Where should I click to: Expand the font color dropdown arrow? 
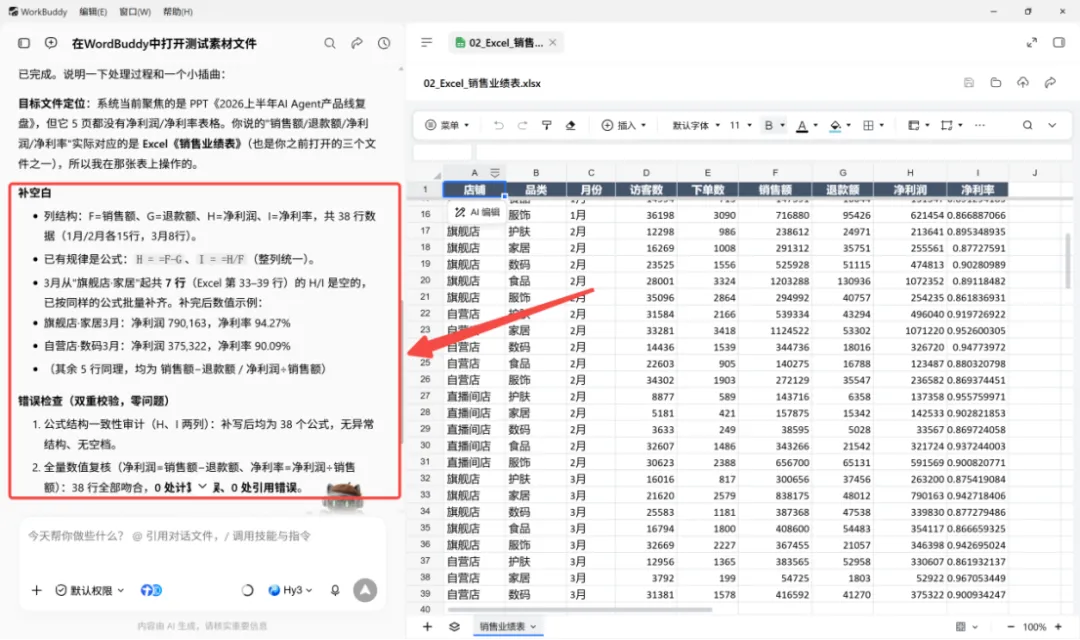(x=816, y=125)
